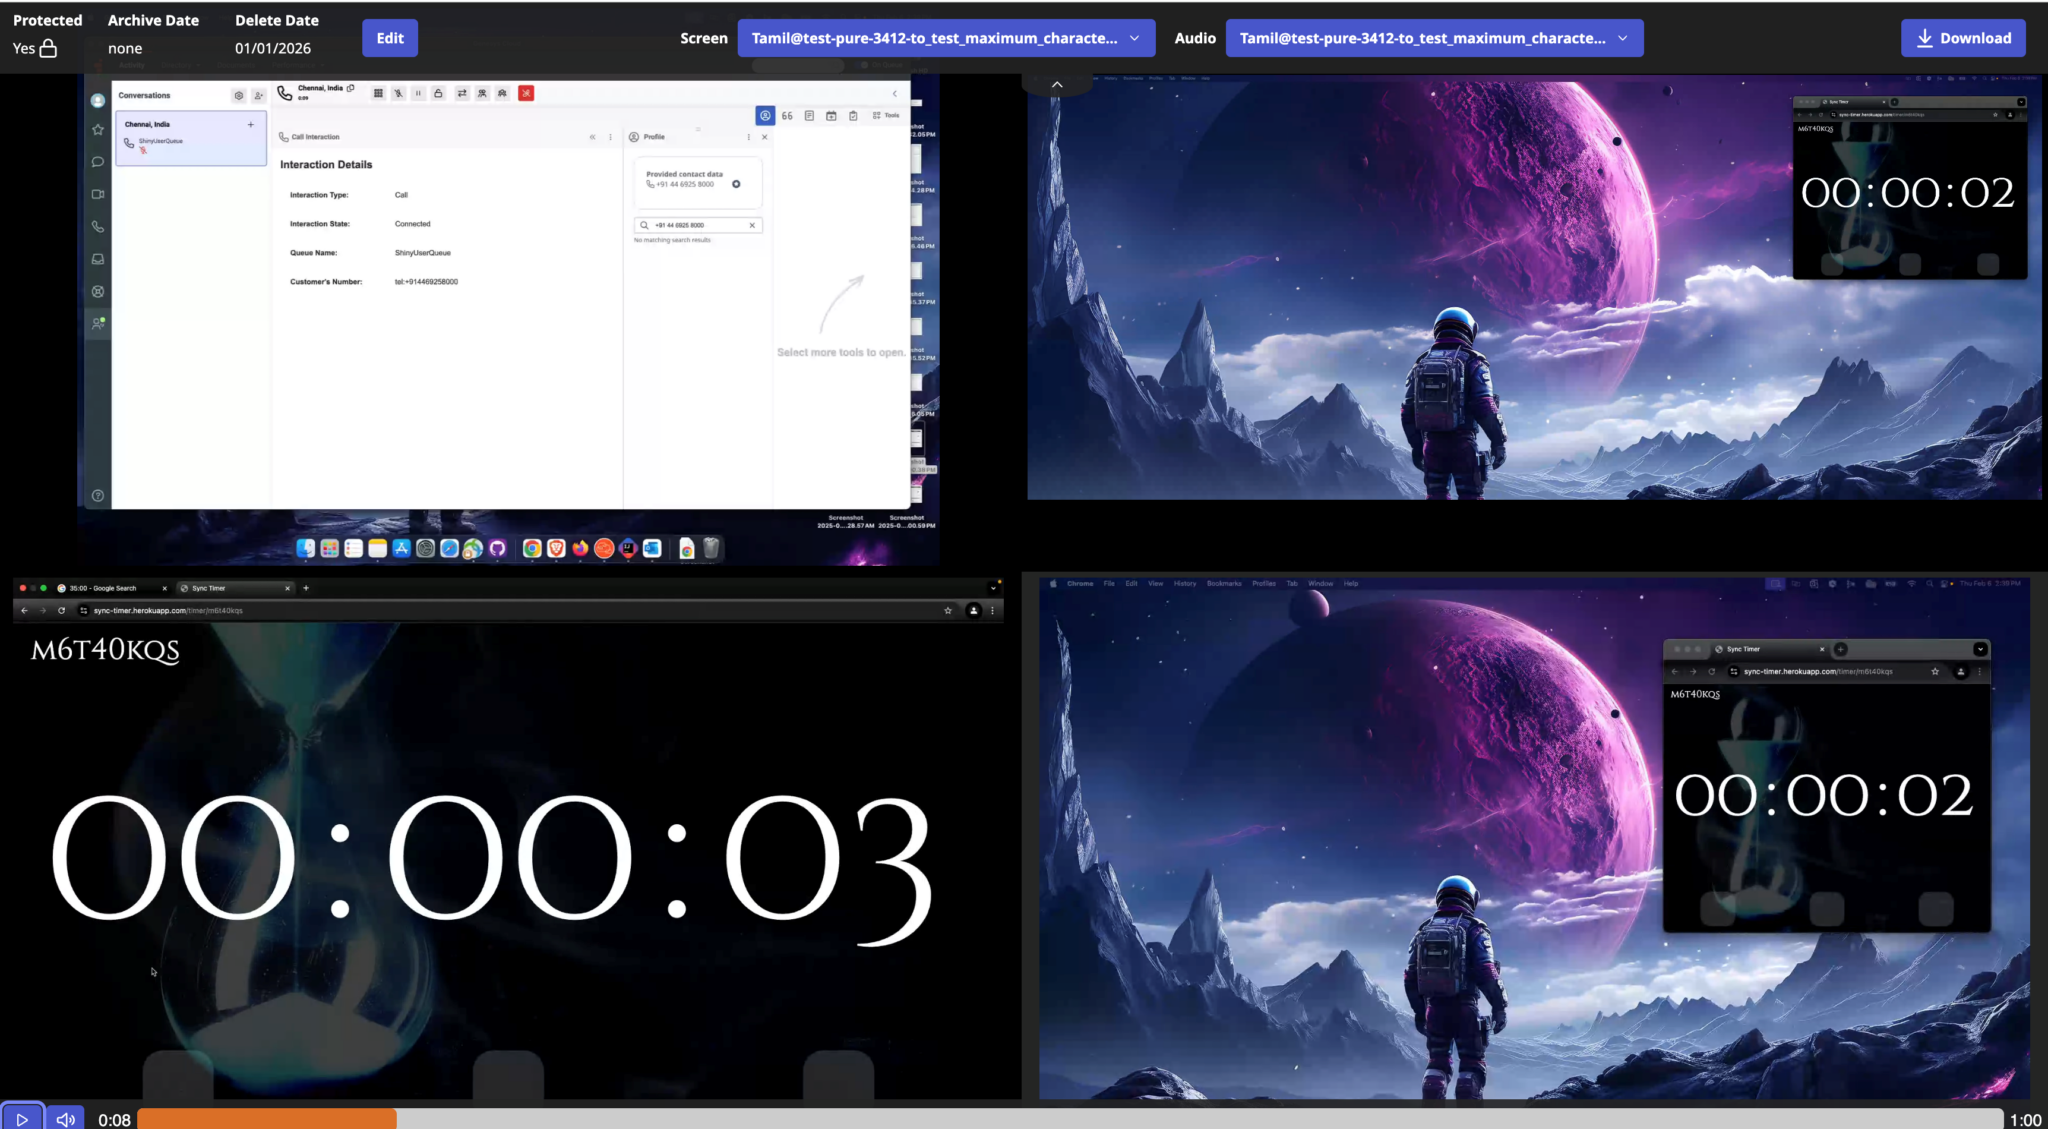
Task: Open the Audio source dropdown
Action: click(1433, 38)
